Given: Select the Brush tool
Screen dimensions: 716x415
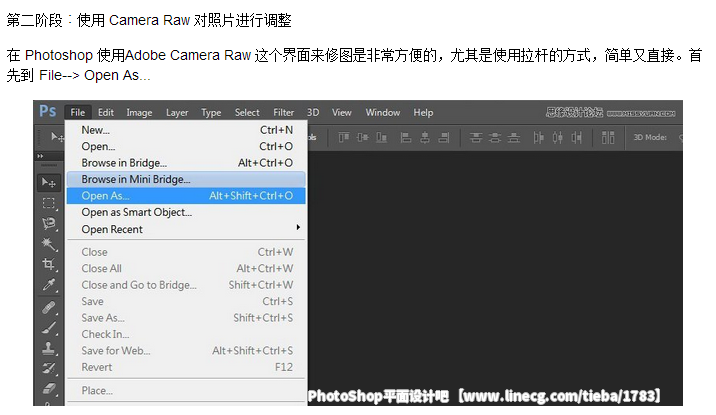Looking at the screenshot, I should click(48, 328).
